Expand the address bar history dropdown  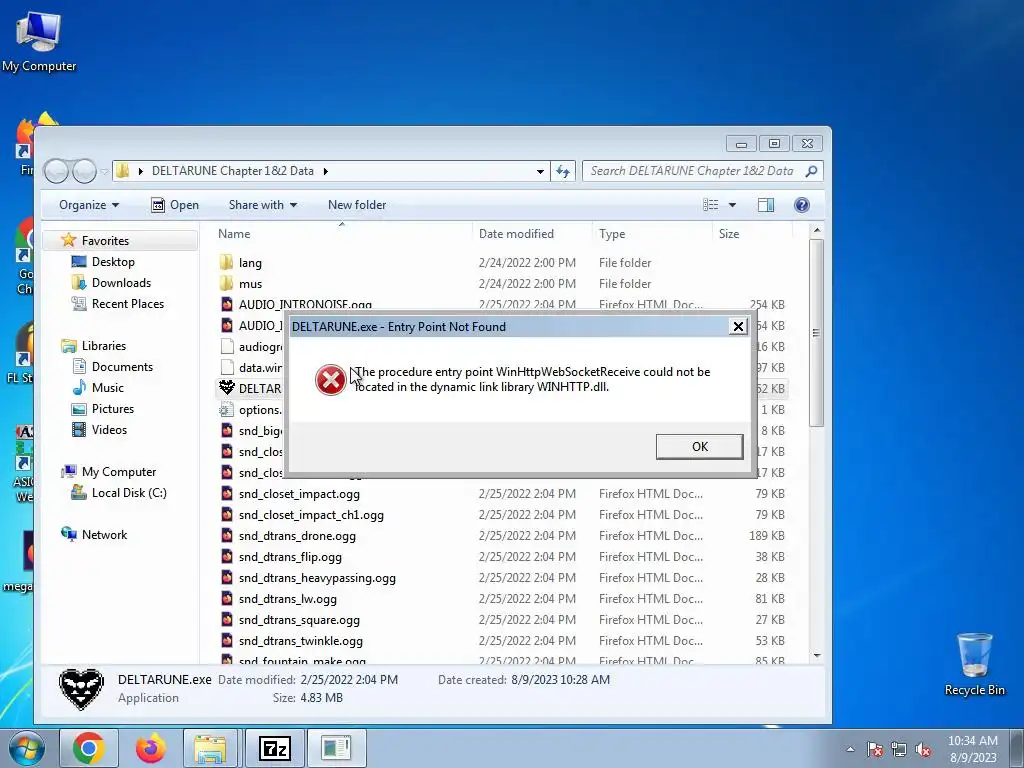(540, 171)
